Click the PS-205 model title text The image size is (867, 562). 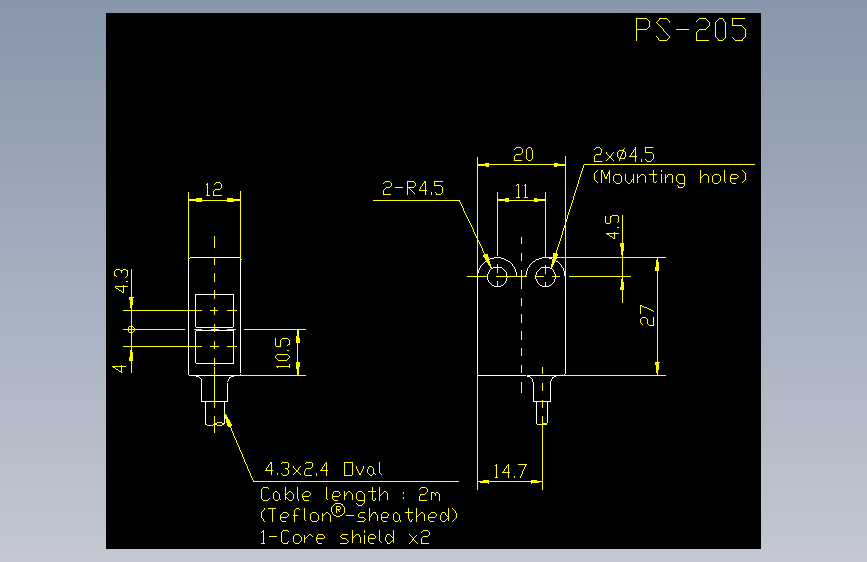coord(691,30)
